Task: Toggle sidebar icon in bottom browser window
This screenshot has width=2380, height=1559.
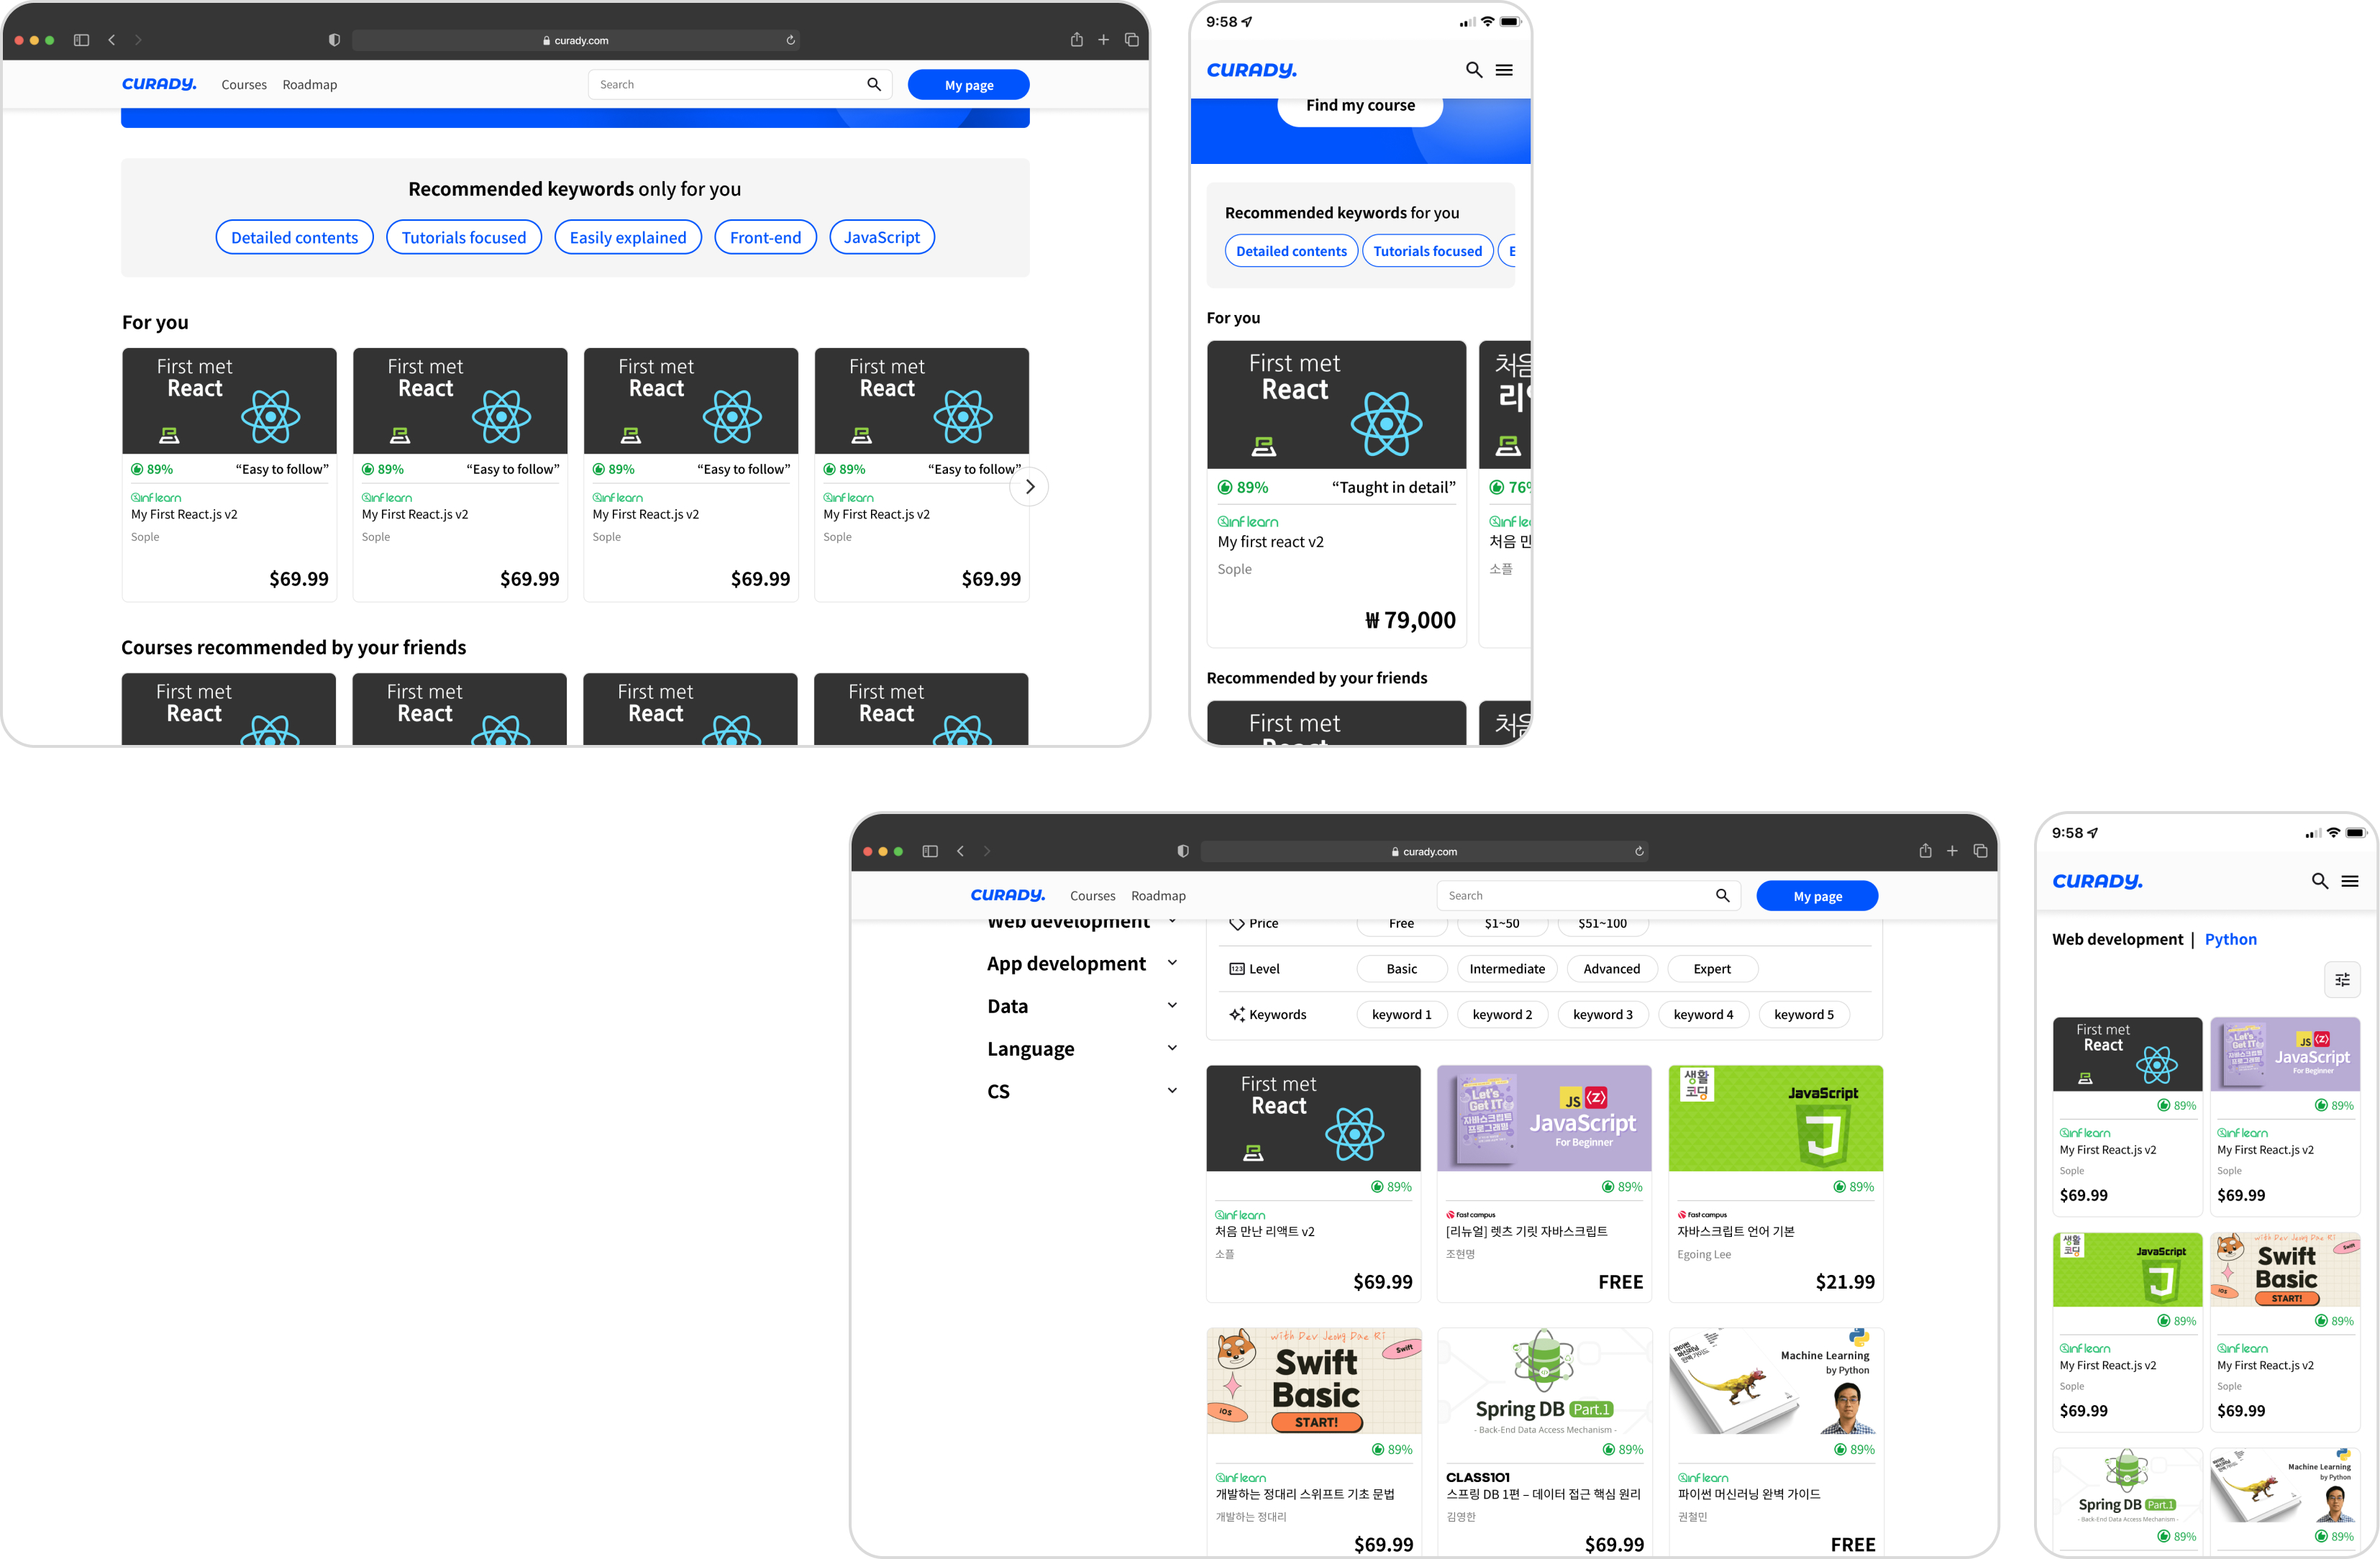Action: click(x=929, y=851)
